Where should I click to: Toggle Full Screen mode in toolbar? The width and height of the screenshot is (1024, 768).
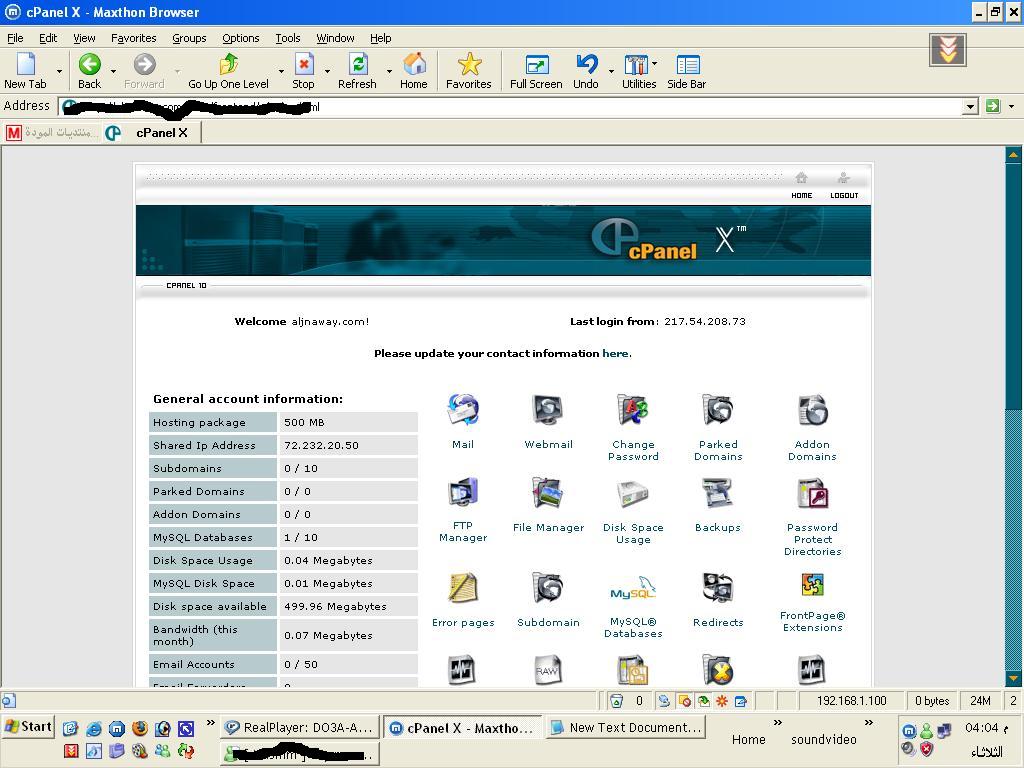click(x=536, y=71)
